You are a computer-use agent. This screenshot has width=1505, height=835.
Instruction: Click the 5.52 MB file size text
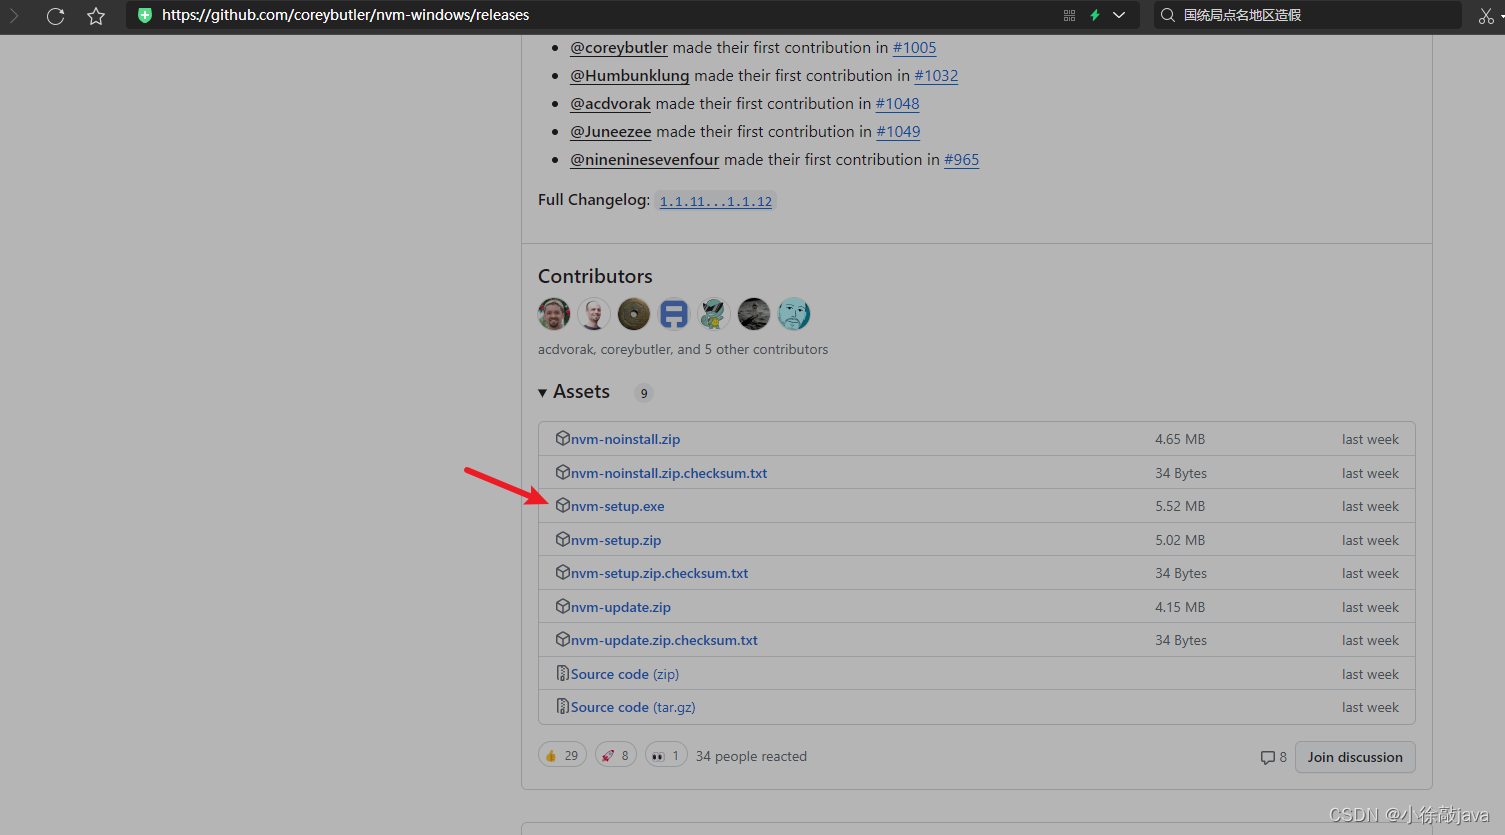(x=1180, y=506)
